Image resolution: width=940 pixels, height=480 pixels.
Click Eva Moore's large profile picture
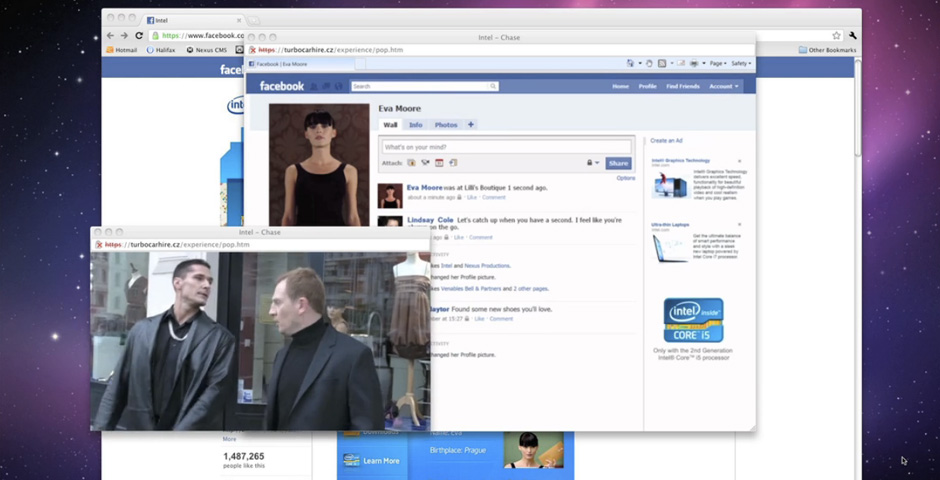319,165
